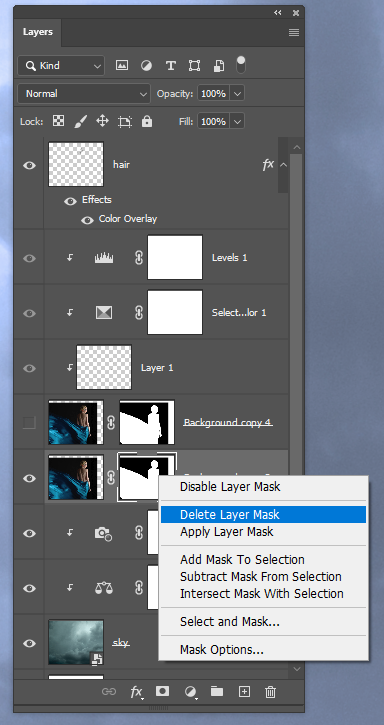Create a new group folder icon
Viewport: 384px width, 725px height.
pos(217,691)
